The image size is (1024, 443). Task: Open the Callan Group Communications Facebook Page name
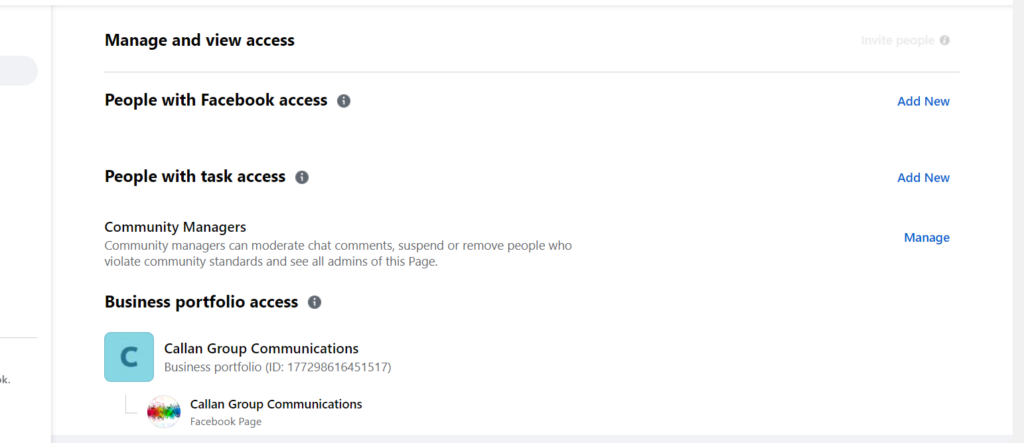[276, 404]
